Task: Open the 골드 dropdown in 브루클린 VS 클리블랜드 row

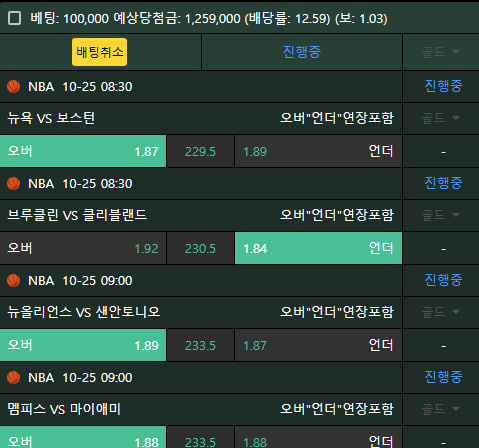Action: 441,215
